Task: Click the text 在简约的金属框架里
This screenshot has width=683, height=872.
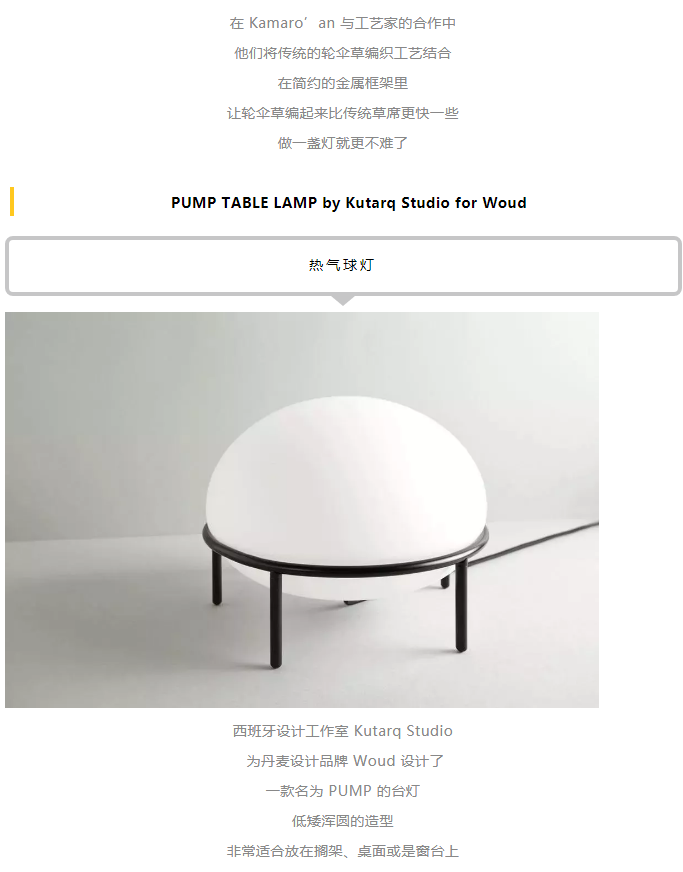Action: coord(343,83)
